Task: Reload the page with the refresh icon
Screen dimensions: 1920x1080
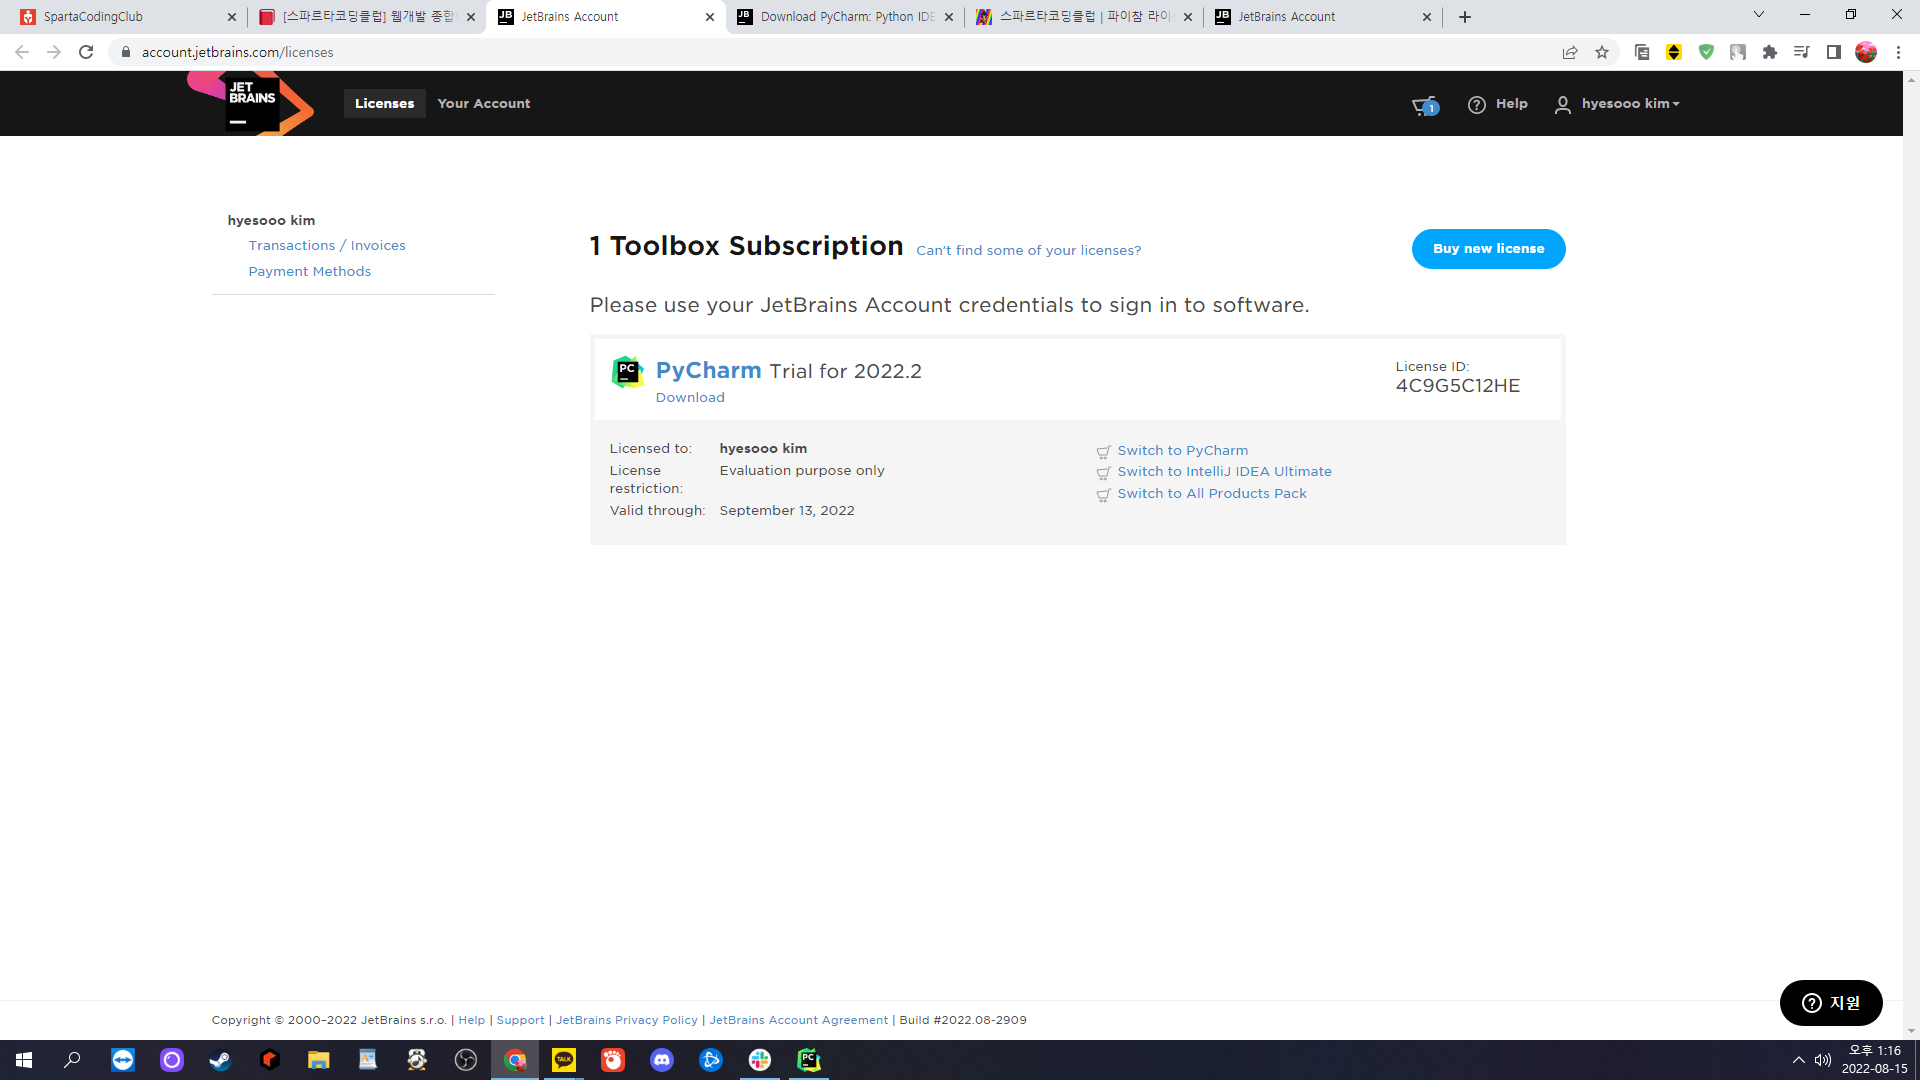Action: 86,52
